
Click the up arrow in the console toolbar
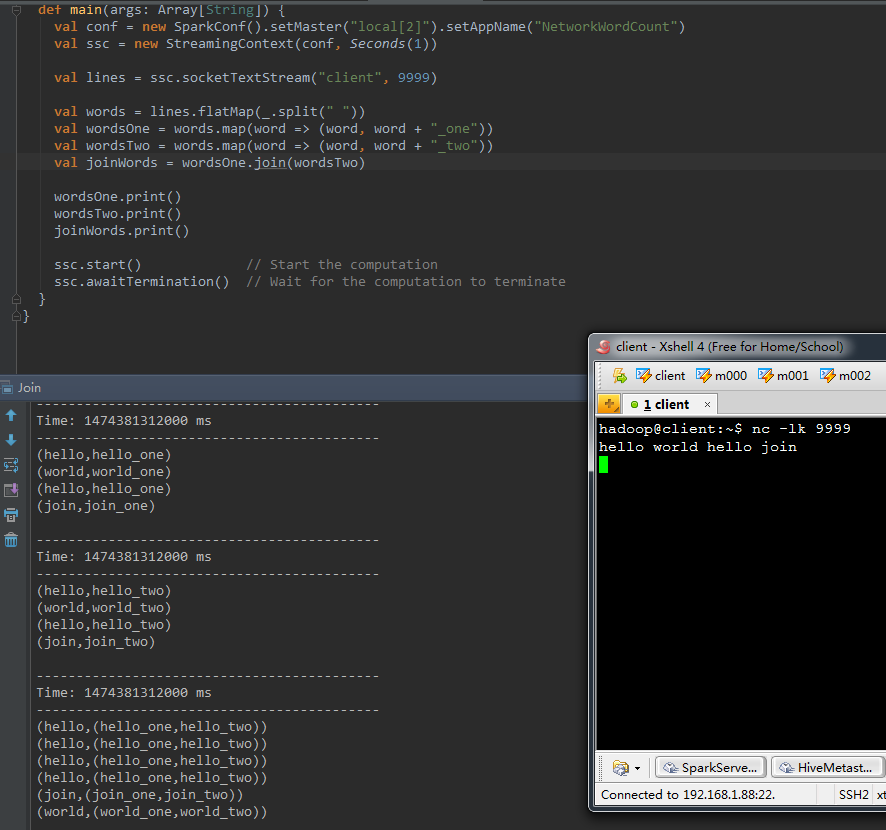pos(11,415)
